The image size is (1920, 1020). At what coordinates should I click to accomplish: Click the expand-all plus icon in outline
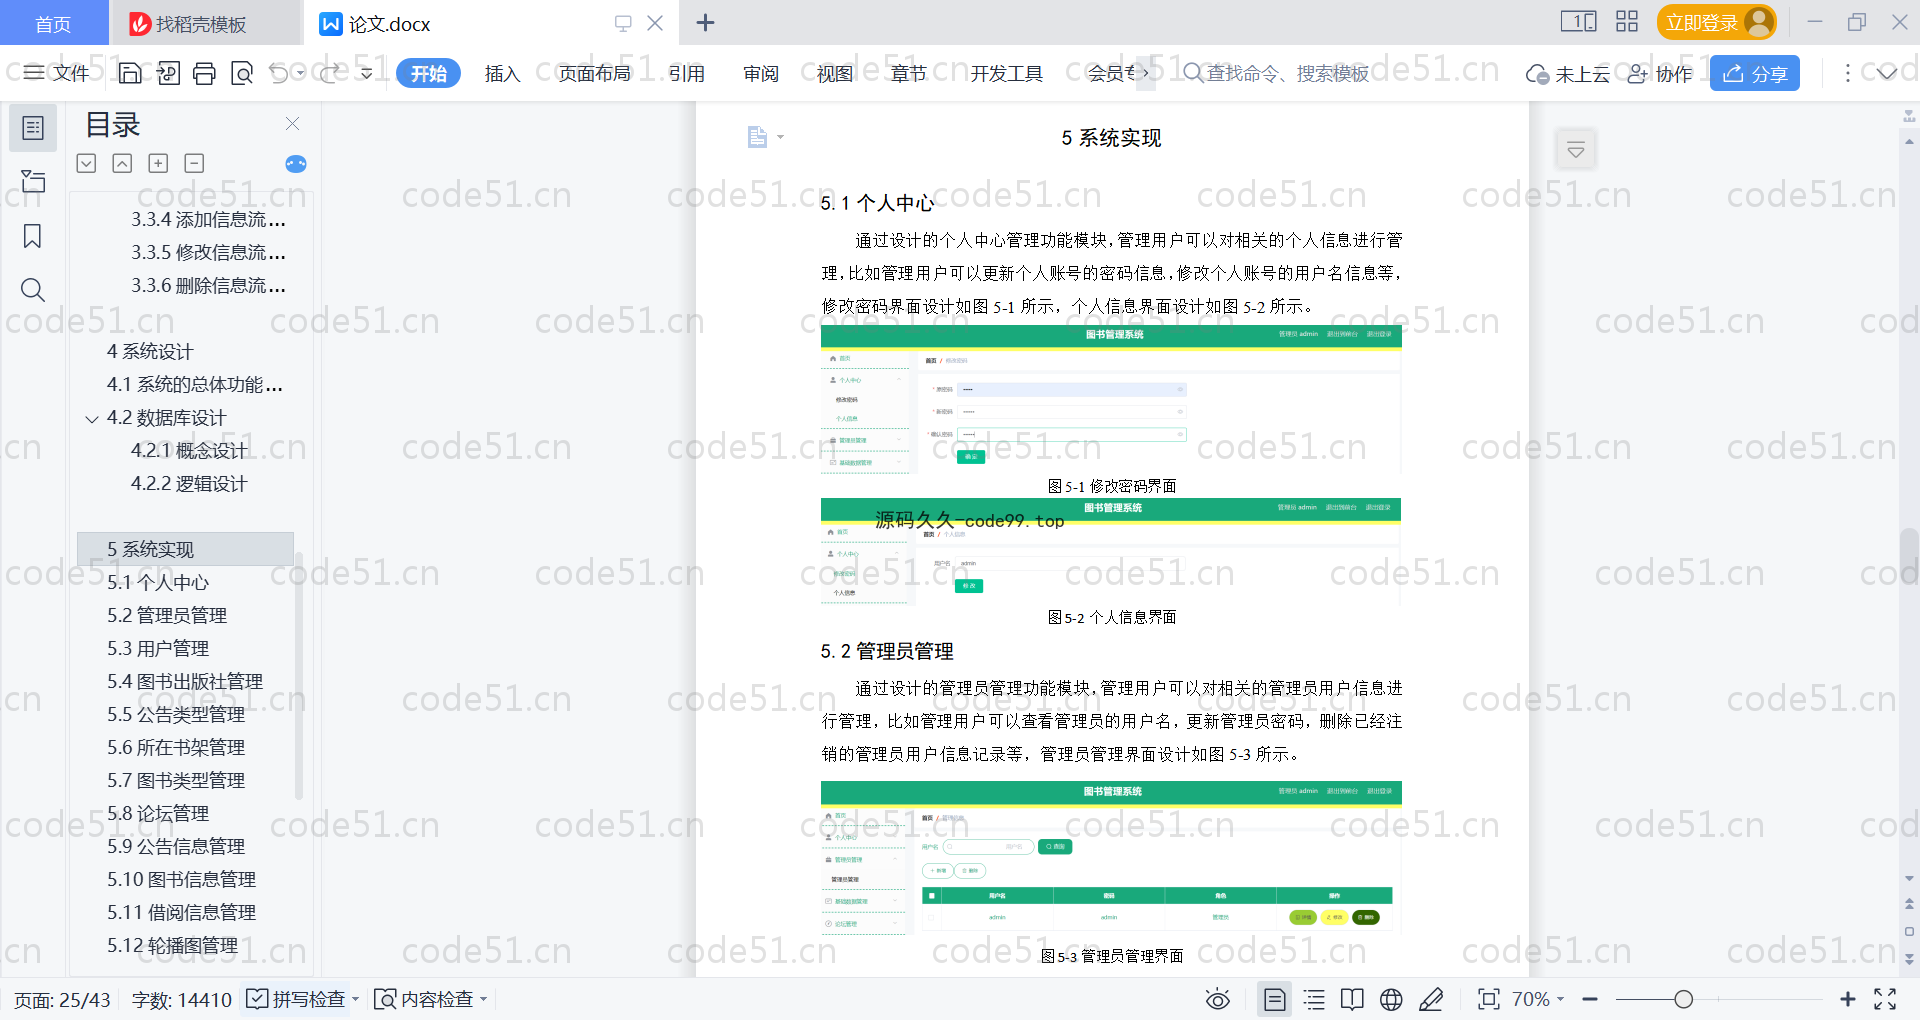click(158, 163)
